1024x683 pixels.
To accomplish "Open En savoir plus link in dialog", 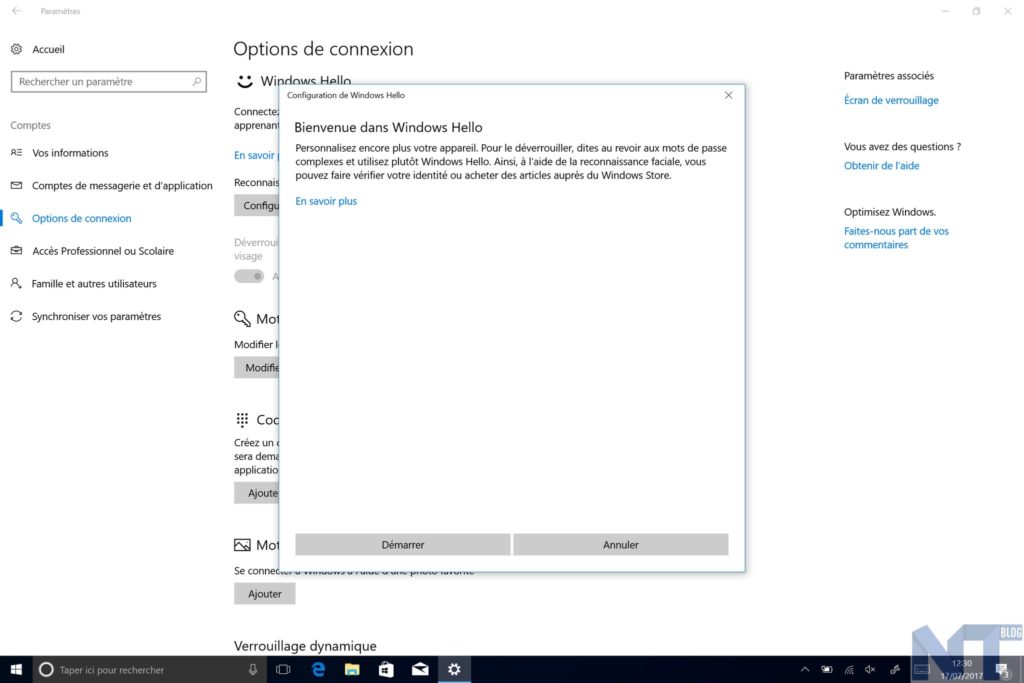I will click(x=326, y=201).
